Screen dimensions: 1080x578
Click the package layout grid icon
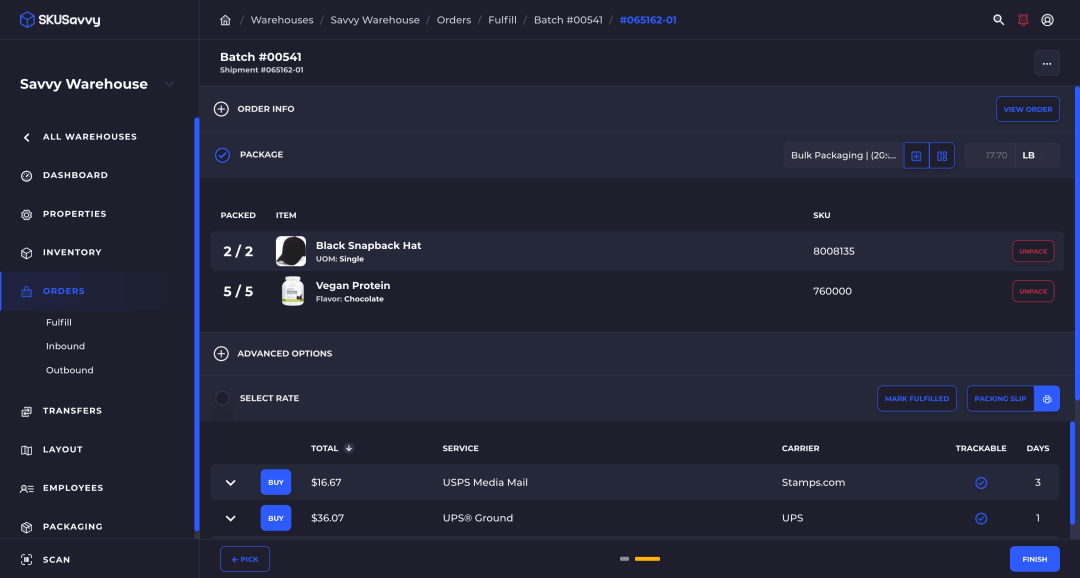[x=942, y=156]
